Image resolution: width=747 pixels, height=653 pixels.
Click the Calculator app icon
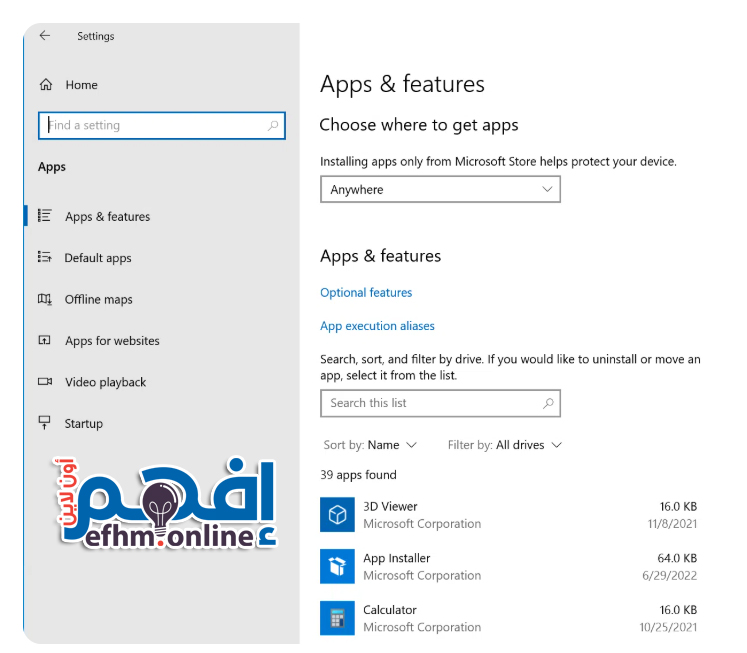click(338, 618)
